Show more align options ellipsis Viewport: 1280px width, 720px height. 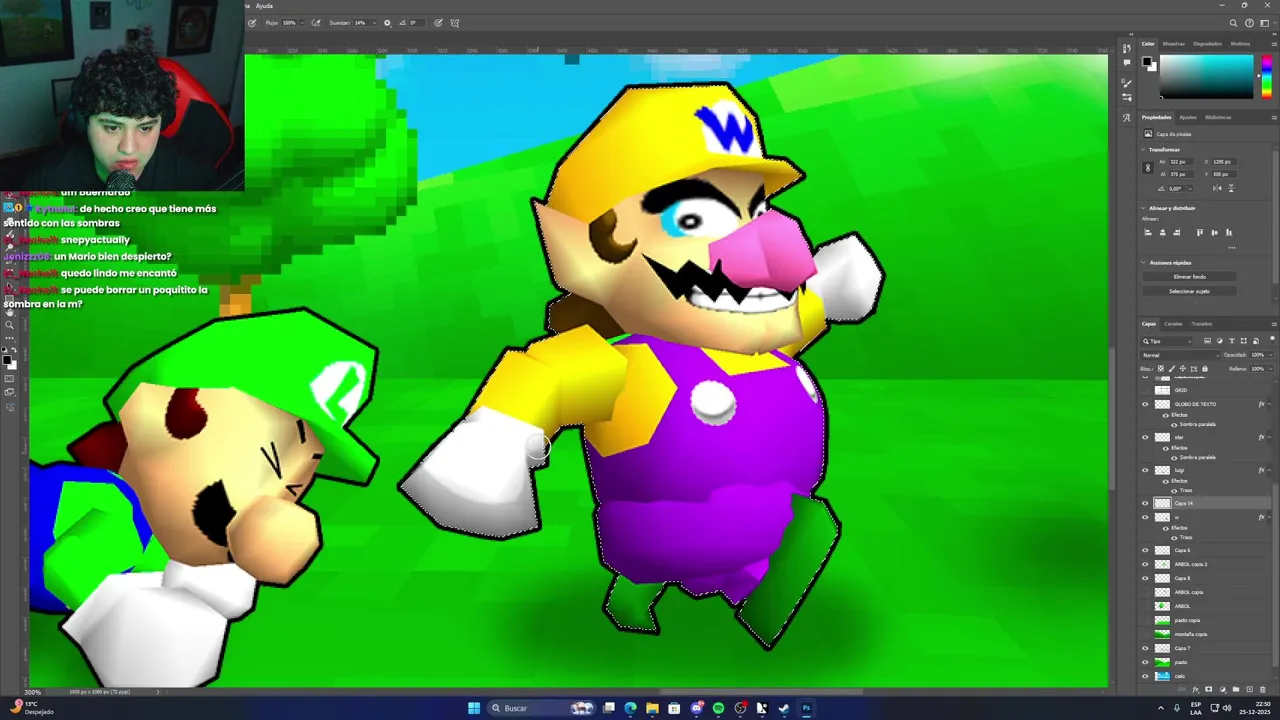click(1231, 247)
